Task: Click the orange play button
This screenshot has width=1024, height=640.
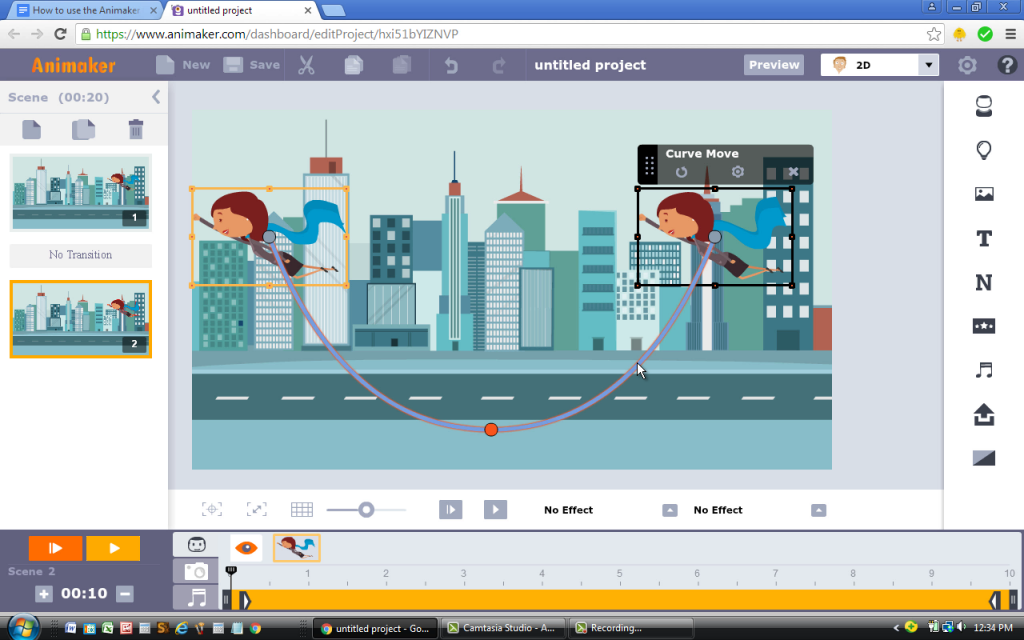Action: coord(114,548)
